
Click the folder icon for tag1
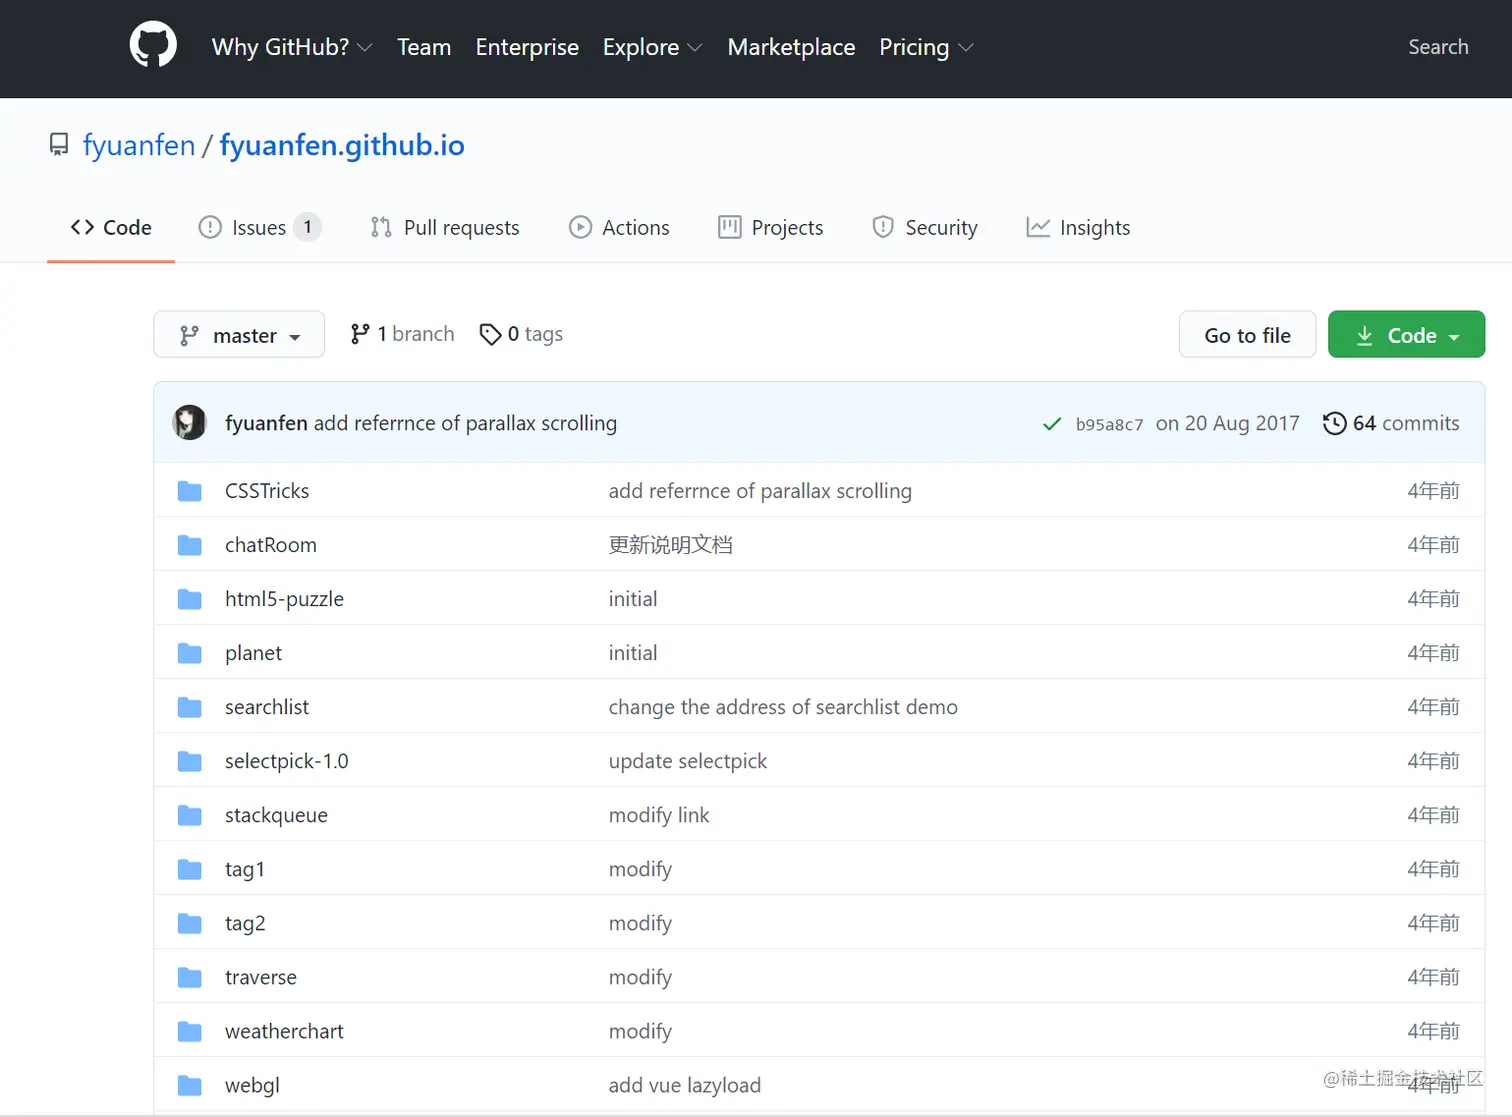coord(189,869)
